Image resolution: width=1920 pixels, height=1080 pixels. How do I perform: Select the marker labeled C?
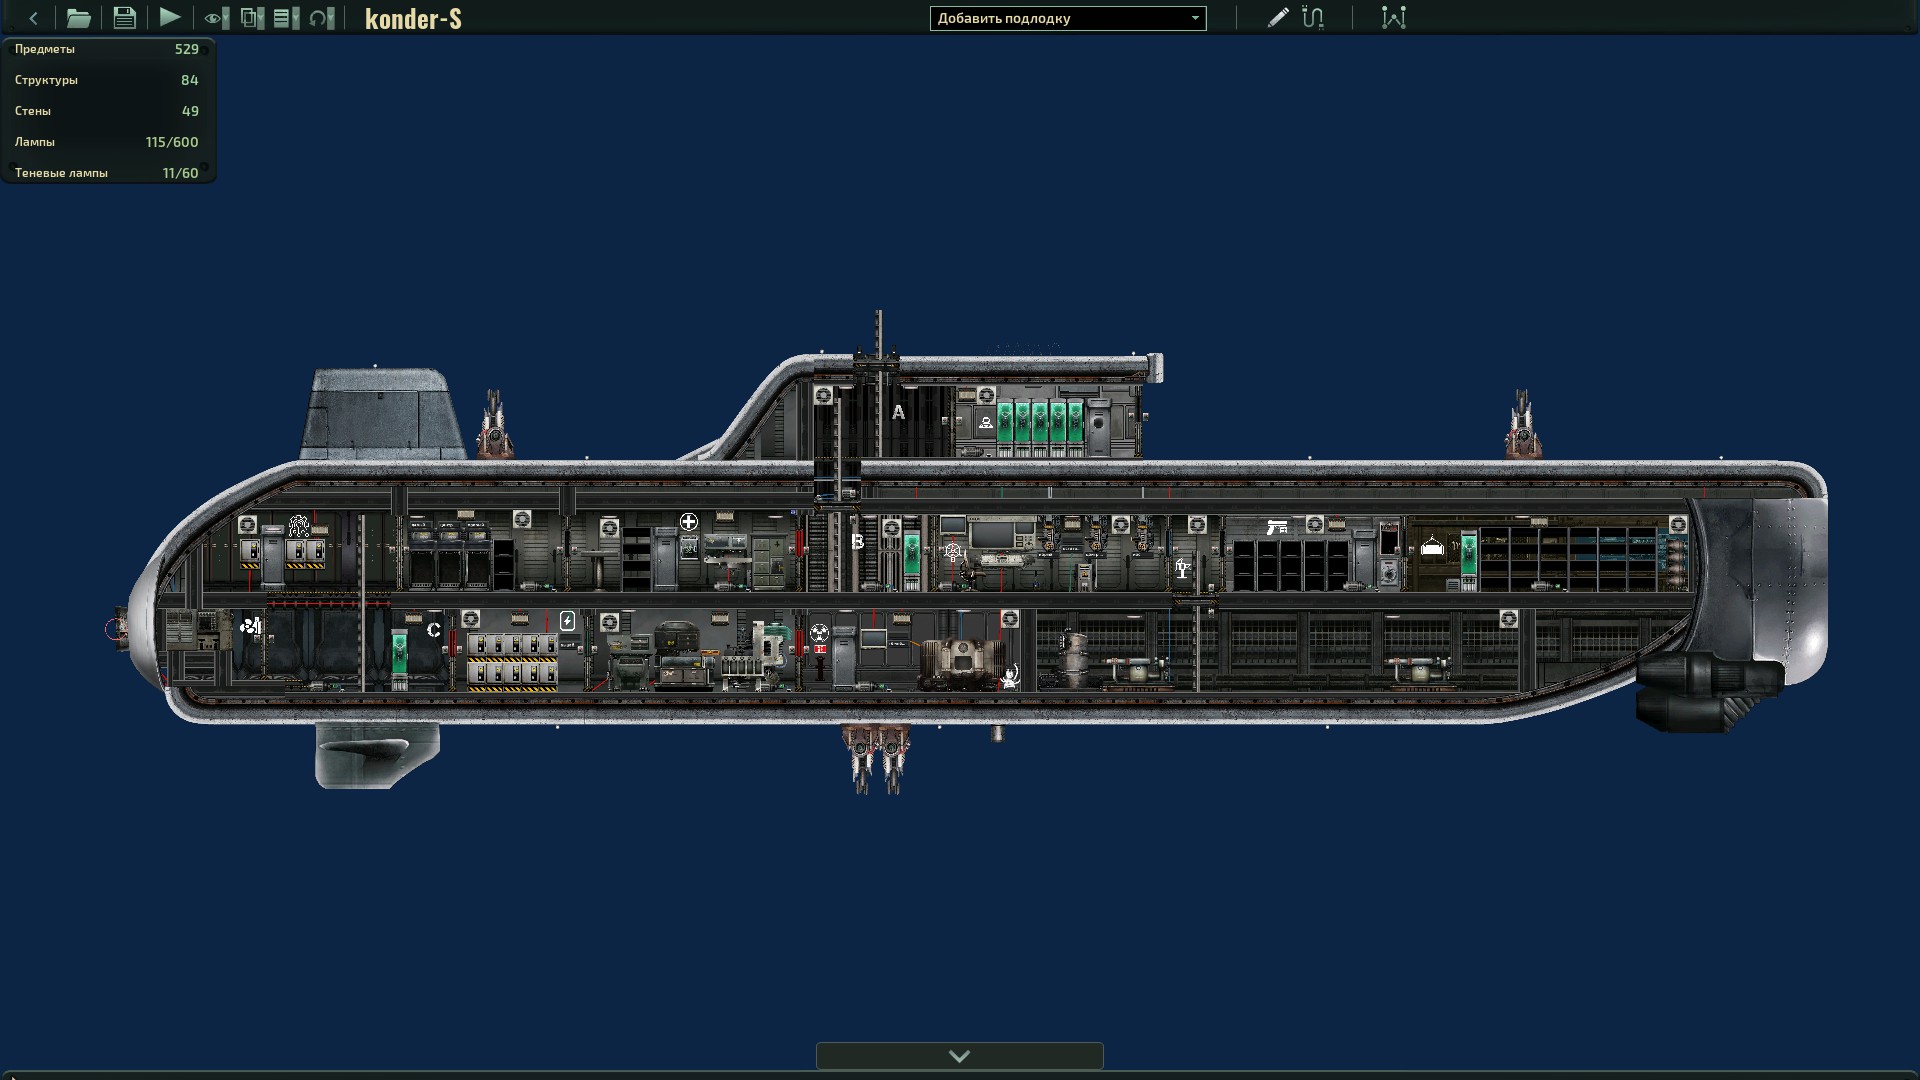[x=434, y=630]
